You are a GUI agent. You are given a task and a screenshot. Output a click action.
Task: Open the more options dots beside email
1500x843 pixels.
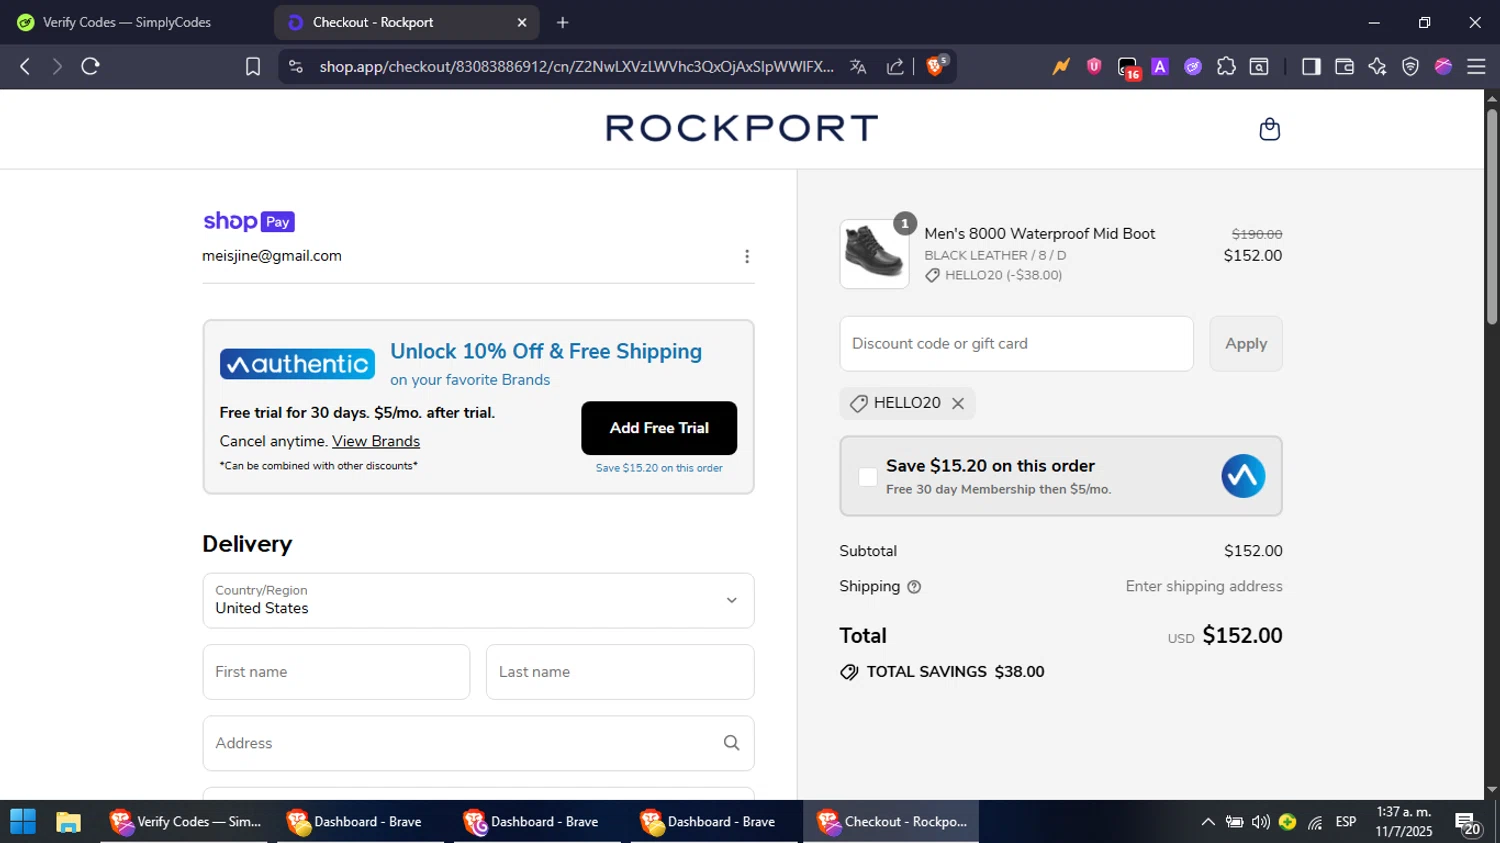(x=746, y=257)
